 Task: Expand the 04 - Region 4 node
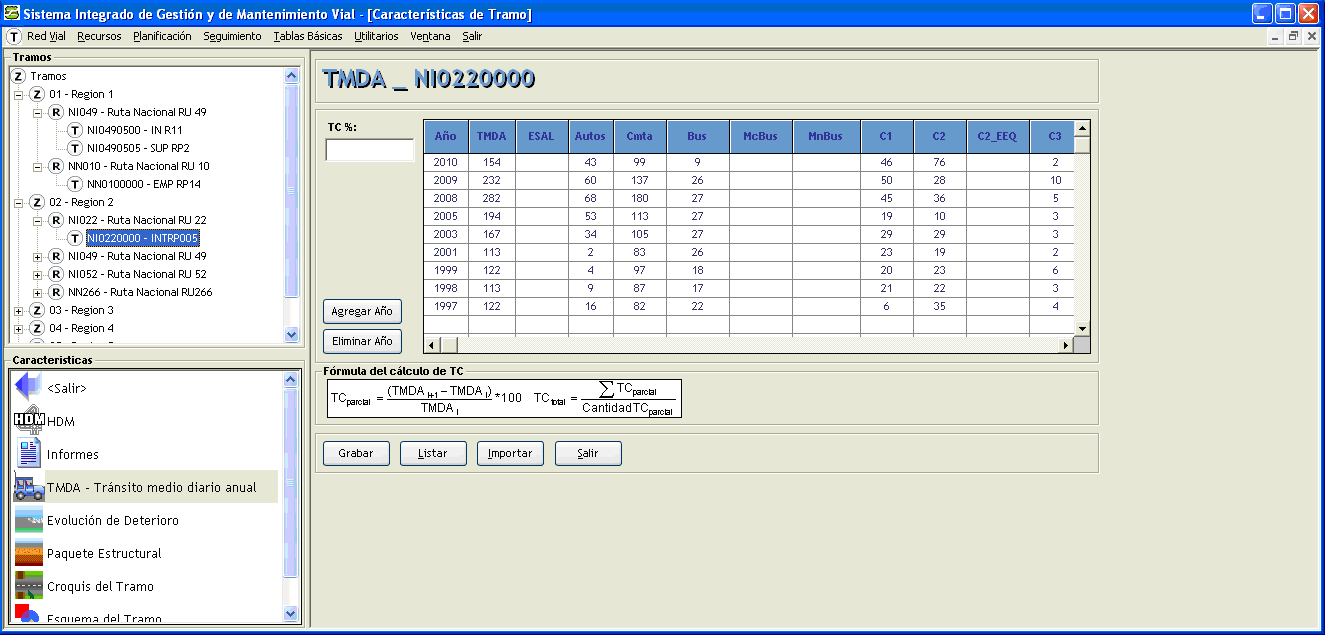(18, 328)
